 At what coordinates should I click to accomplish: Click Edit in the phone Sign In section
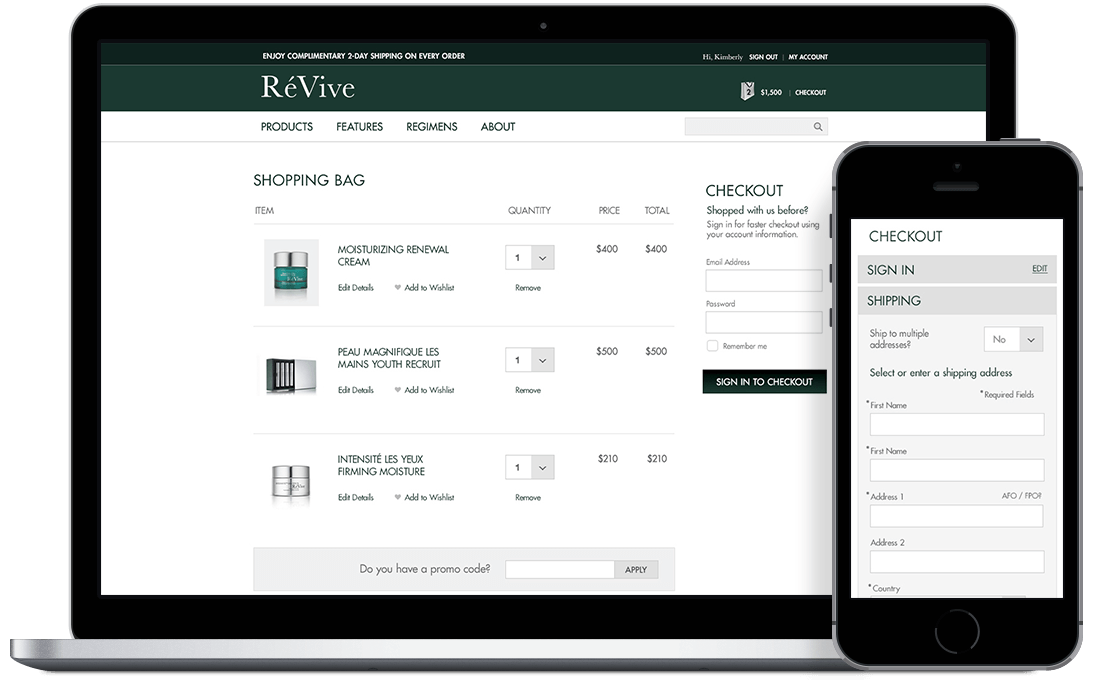click(x=1040, y=269)
